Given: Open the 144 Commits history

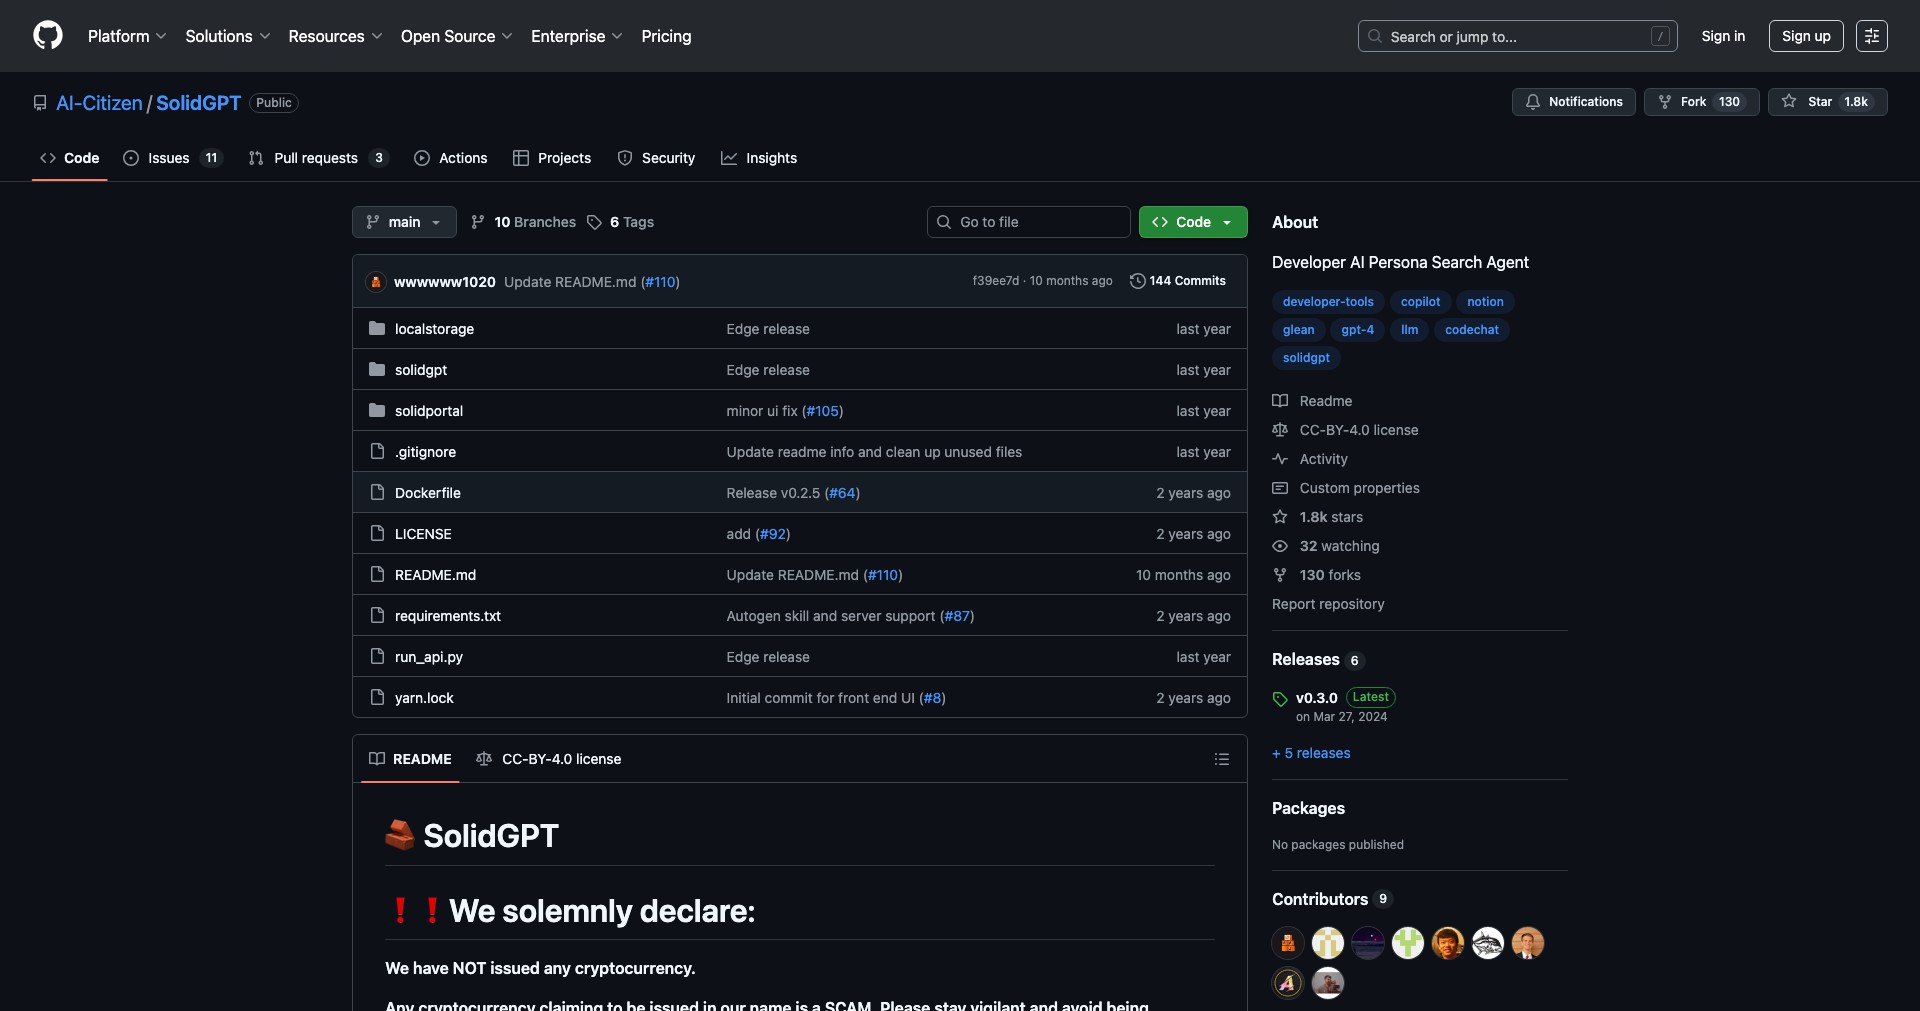Looking at the screenshot, I should [x=1178, y=281].
